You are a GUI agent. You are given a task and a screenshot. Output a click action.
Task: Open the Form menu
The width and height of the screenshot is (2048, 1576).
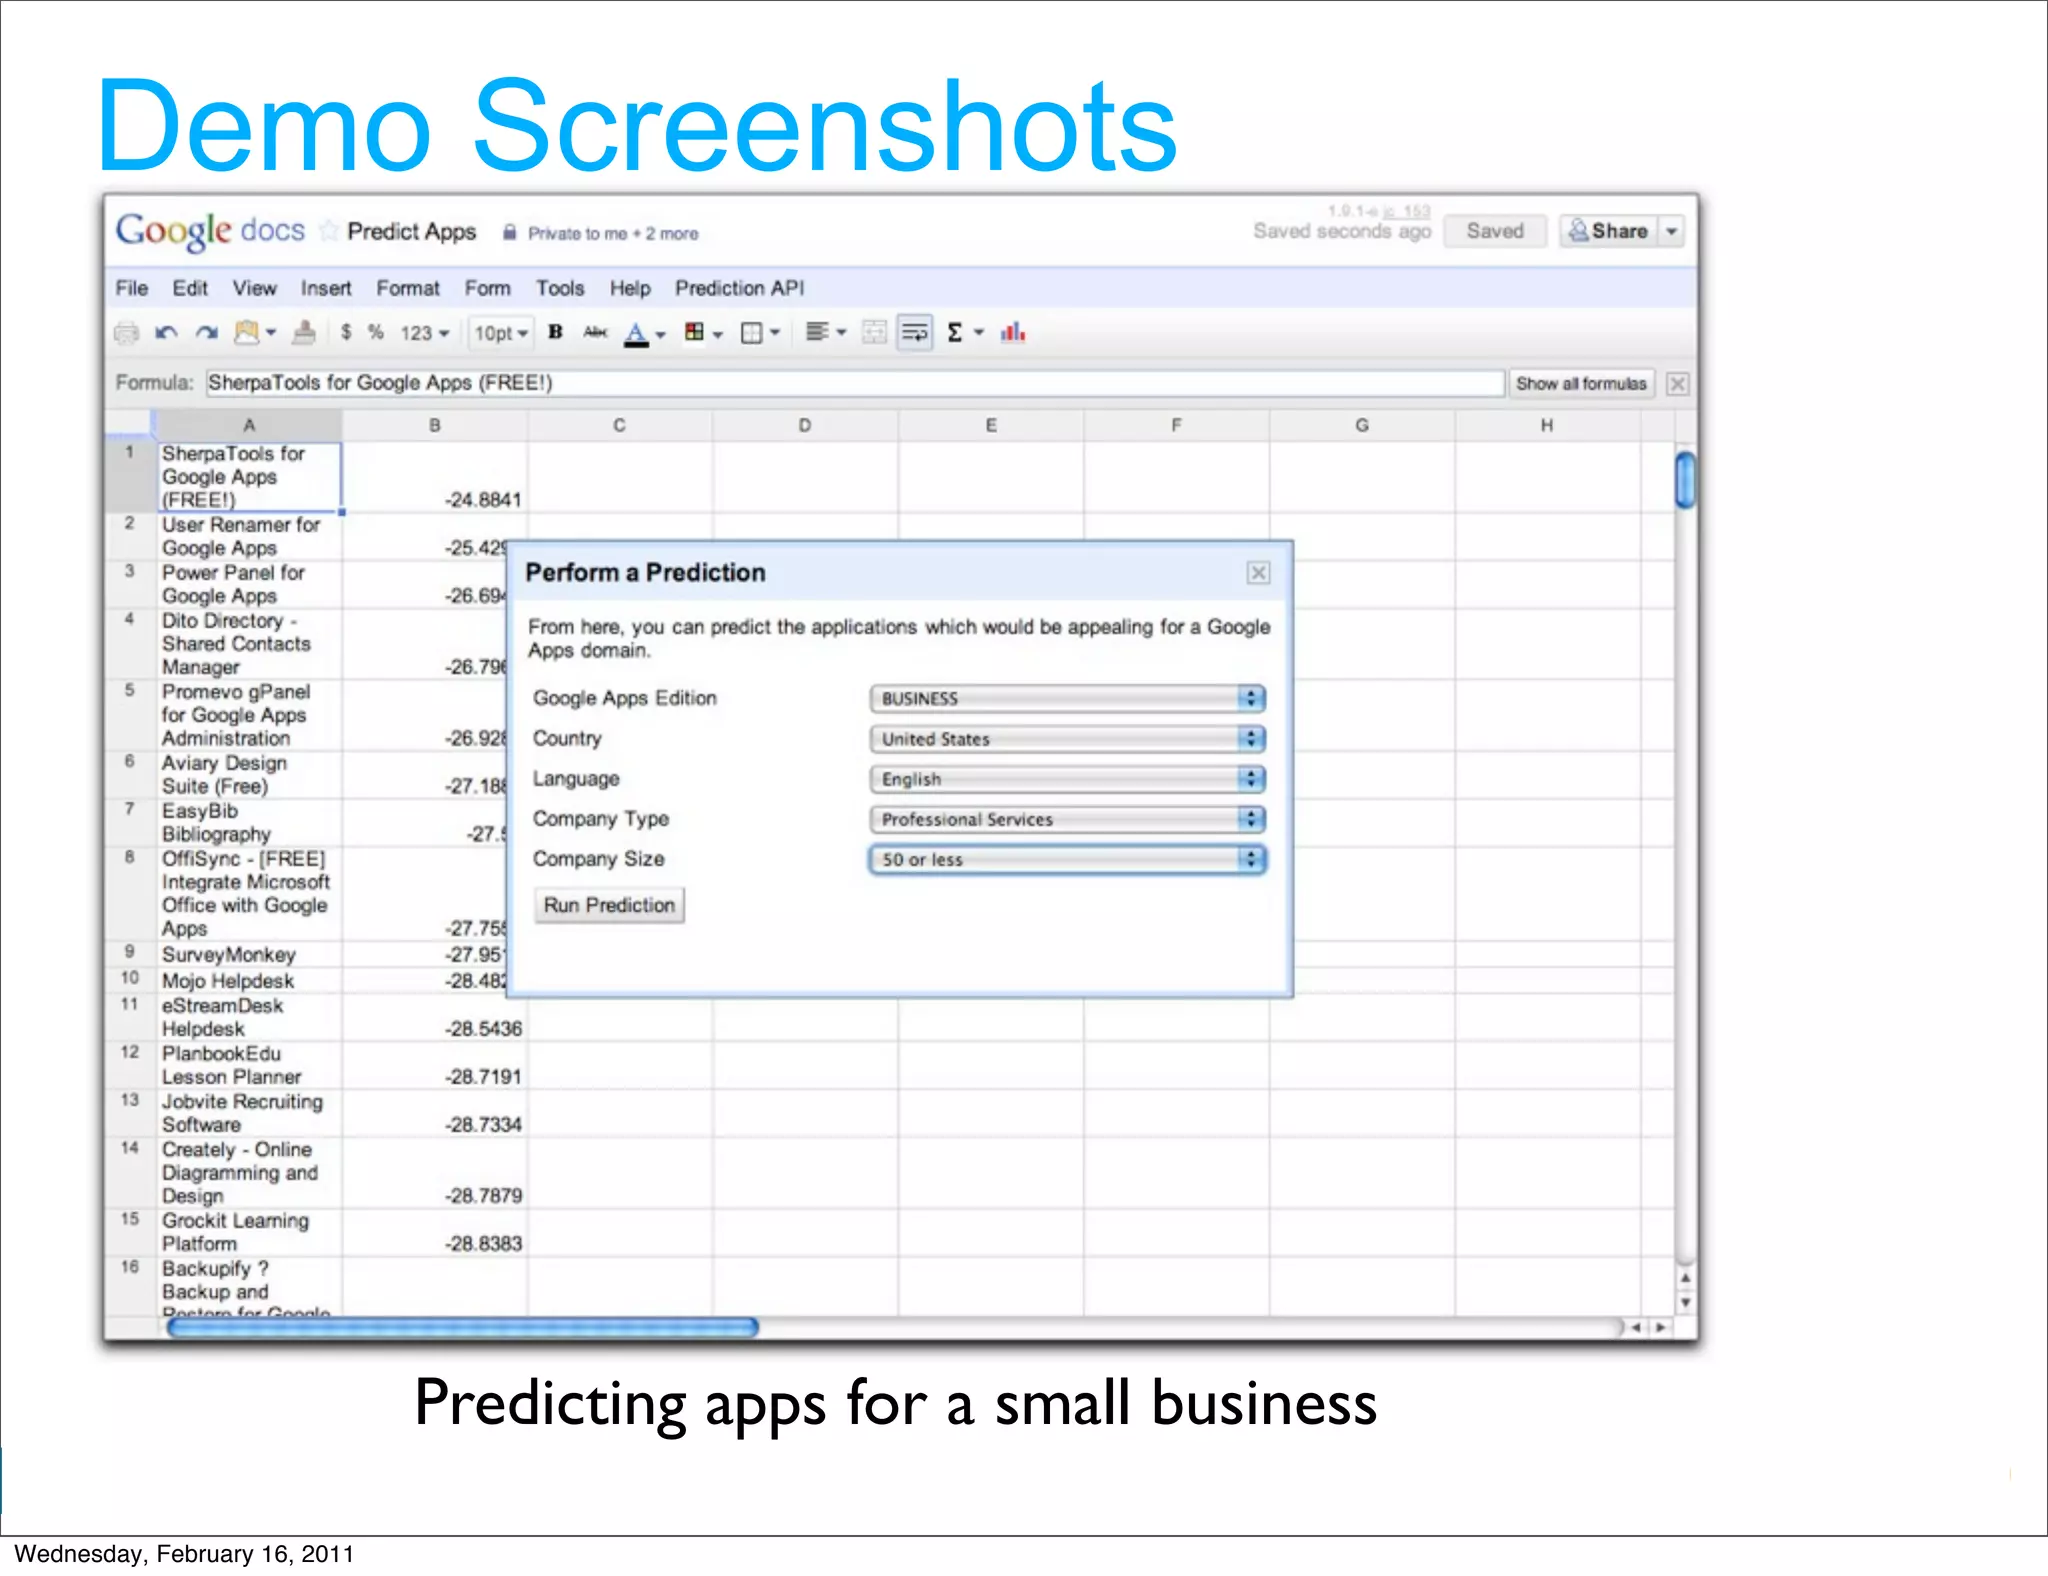(488, 288)
